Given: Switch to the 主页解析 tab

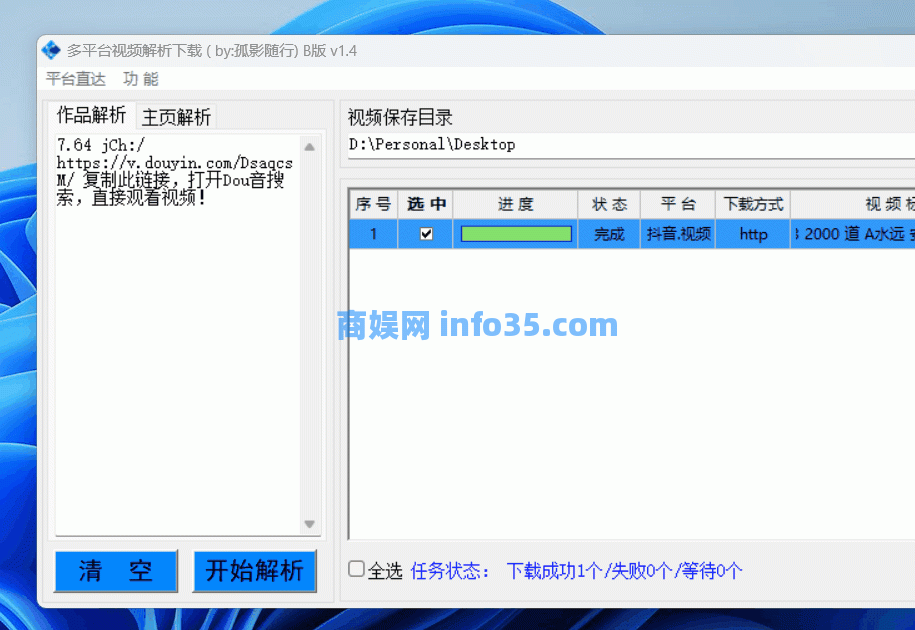Looking at the screenshot, I should coord(175,116).
